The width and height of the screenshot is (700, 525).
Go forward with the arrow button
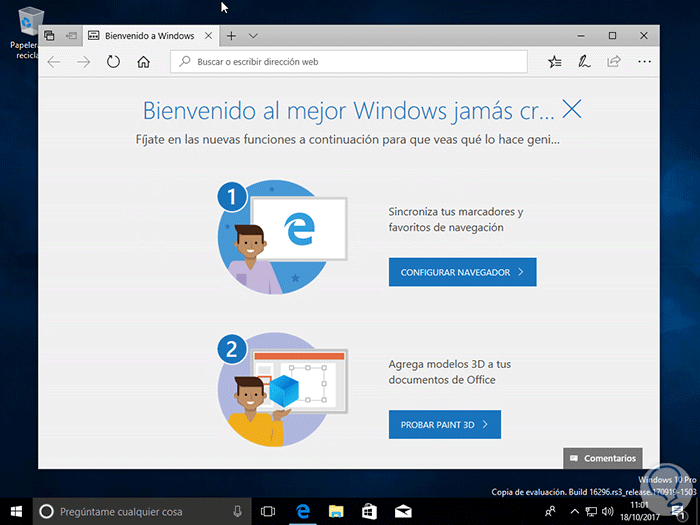point(83,62)
